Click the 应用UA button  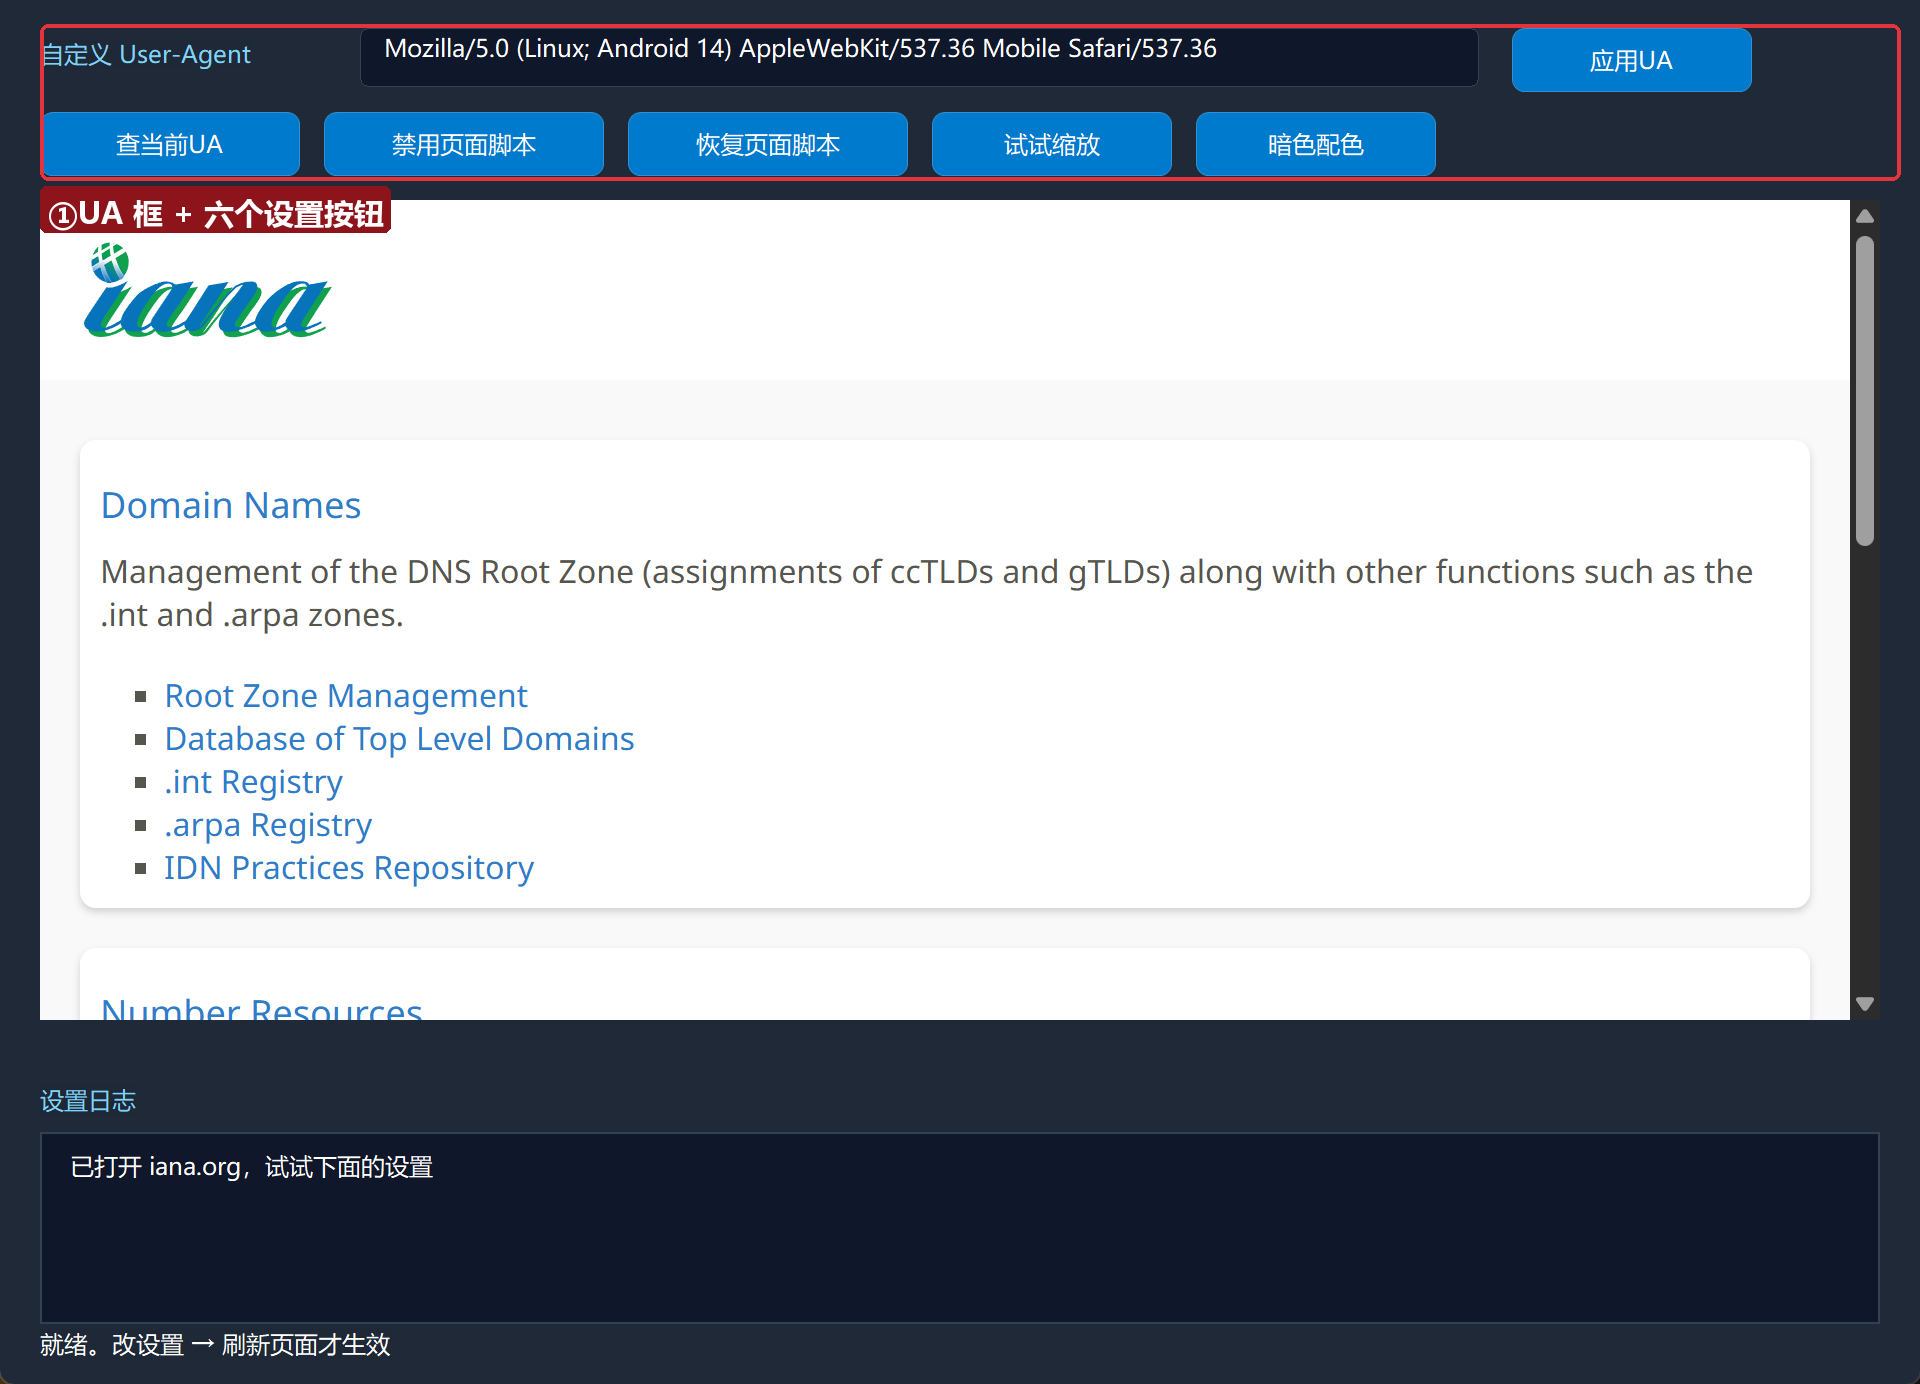1631,60
